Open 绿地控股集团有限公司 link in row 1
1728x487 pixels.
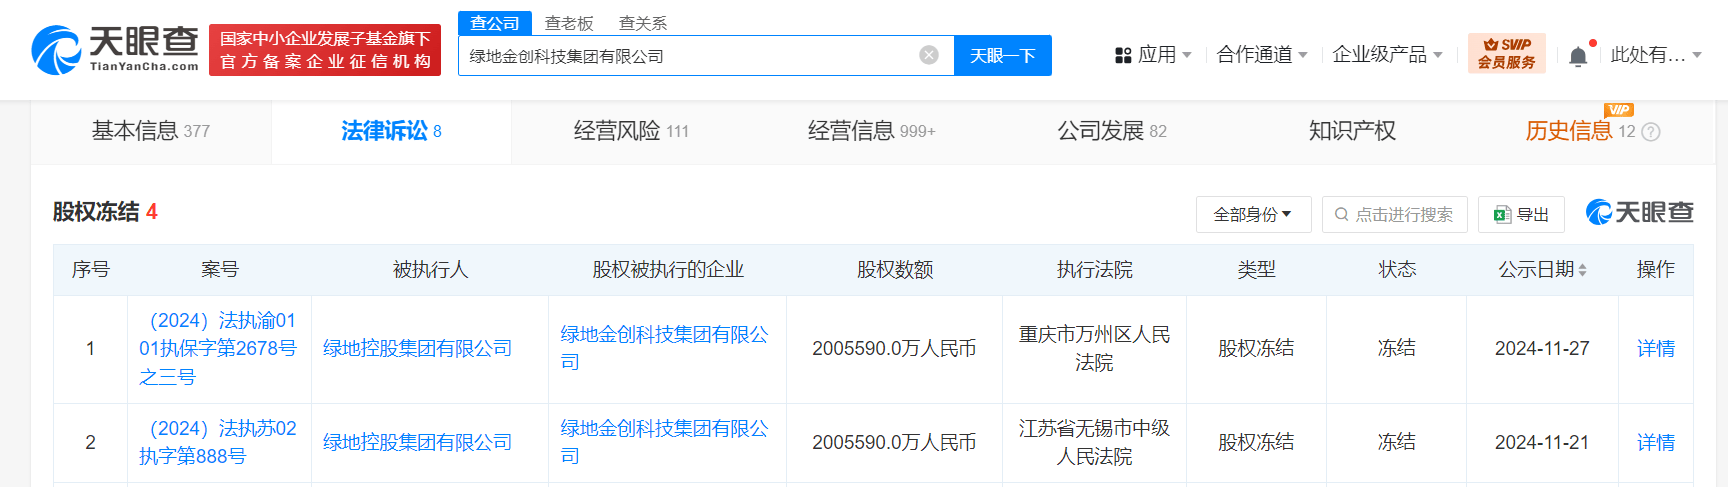coord(417,349)
